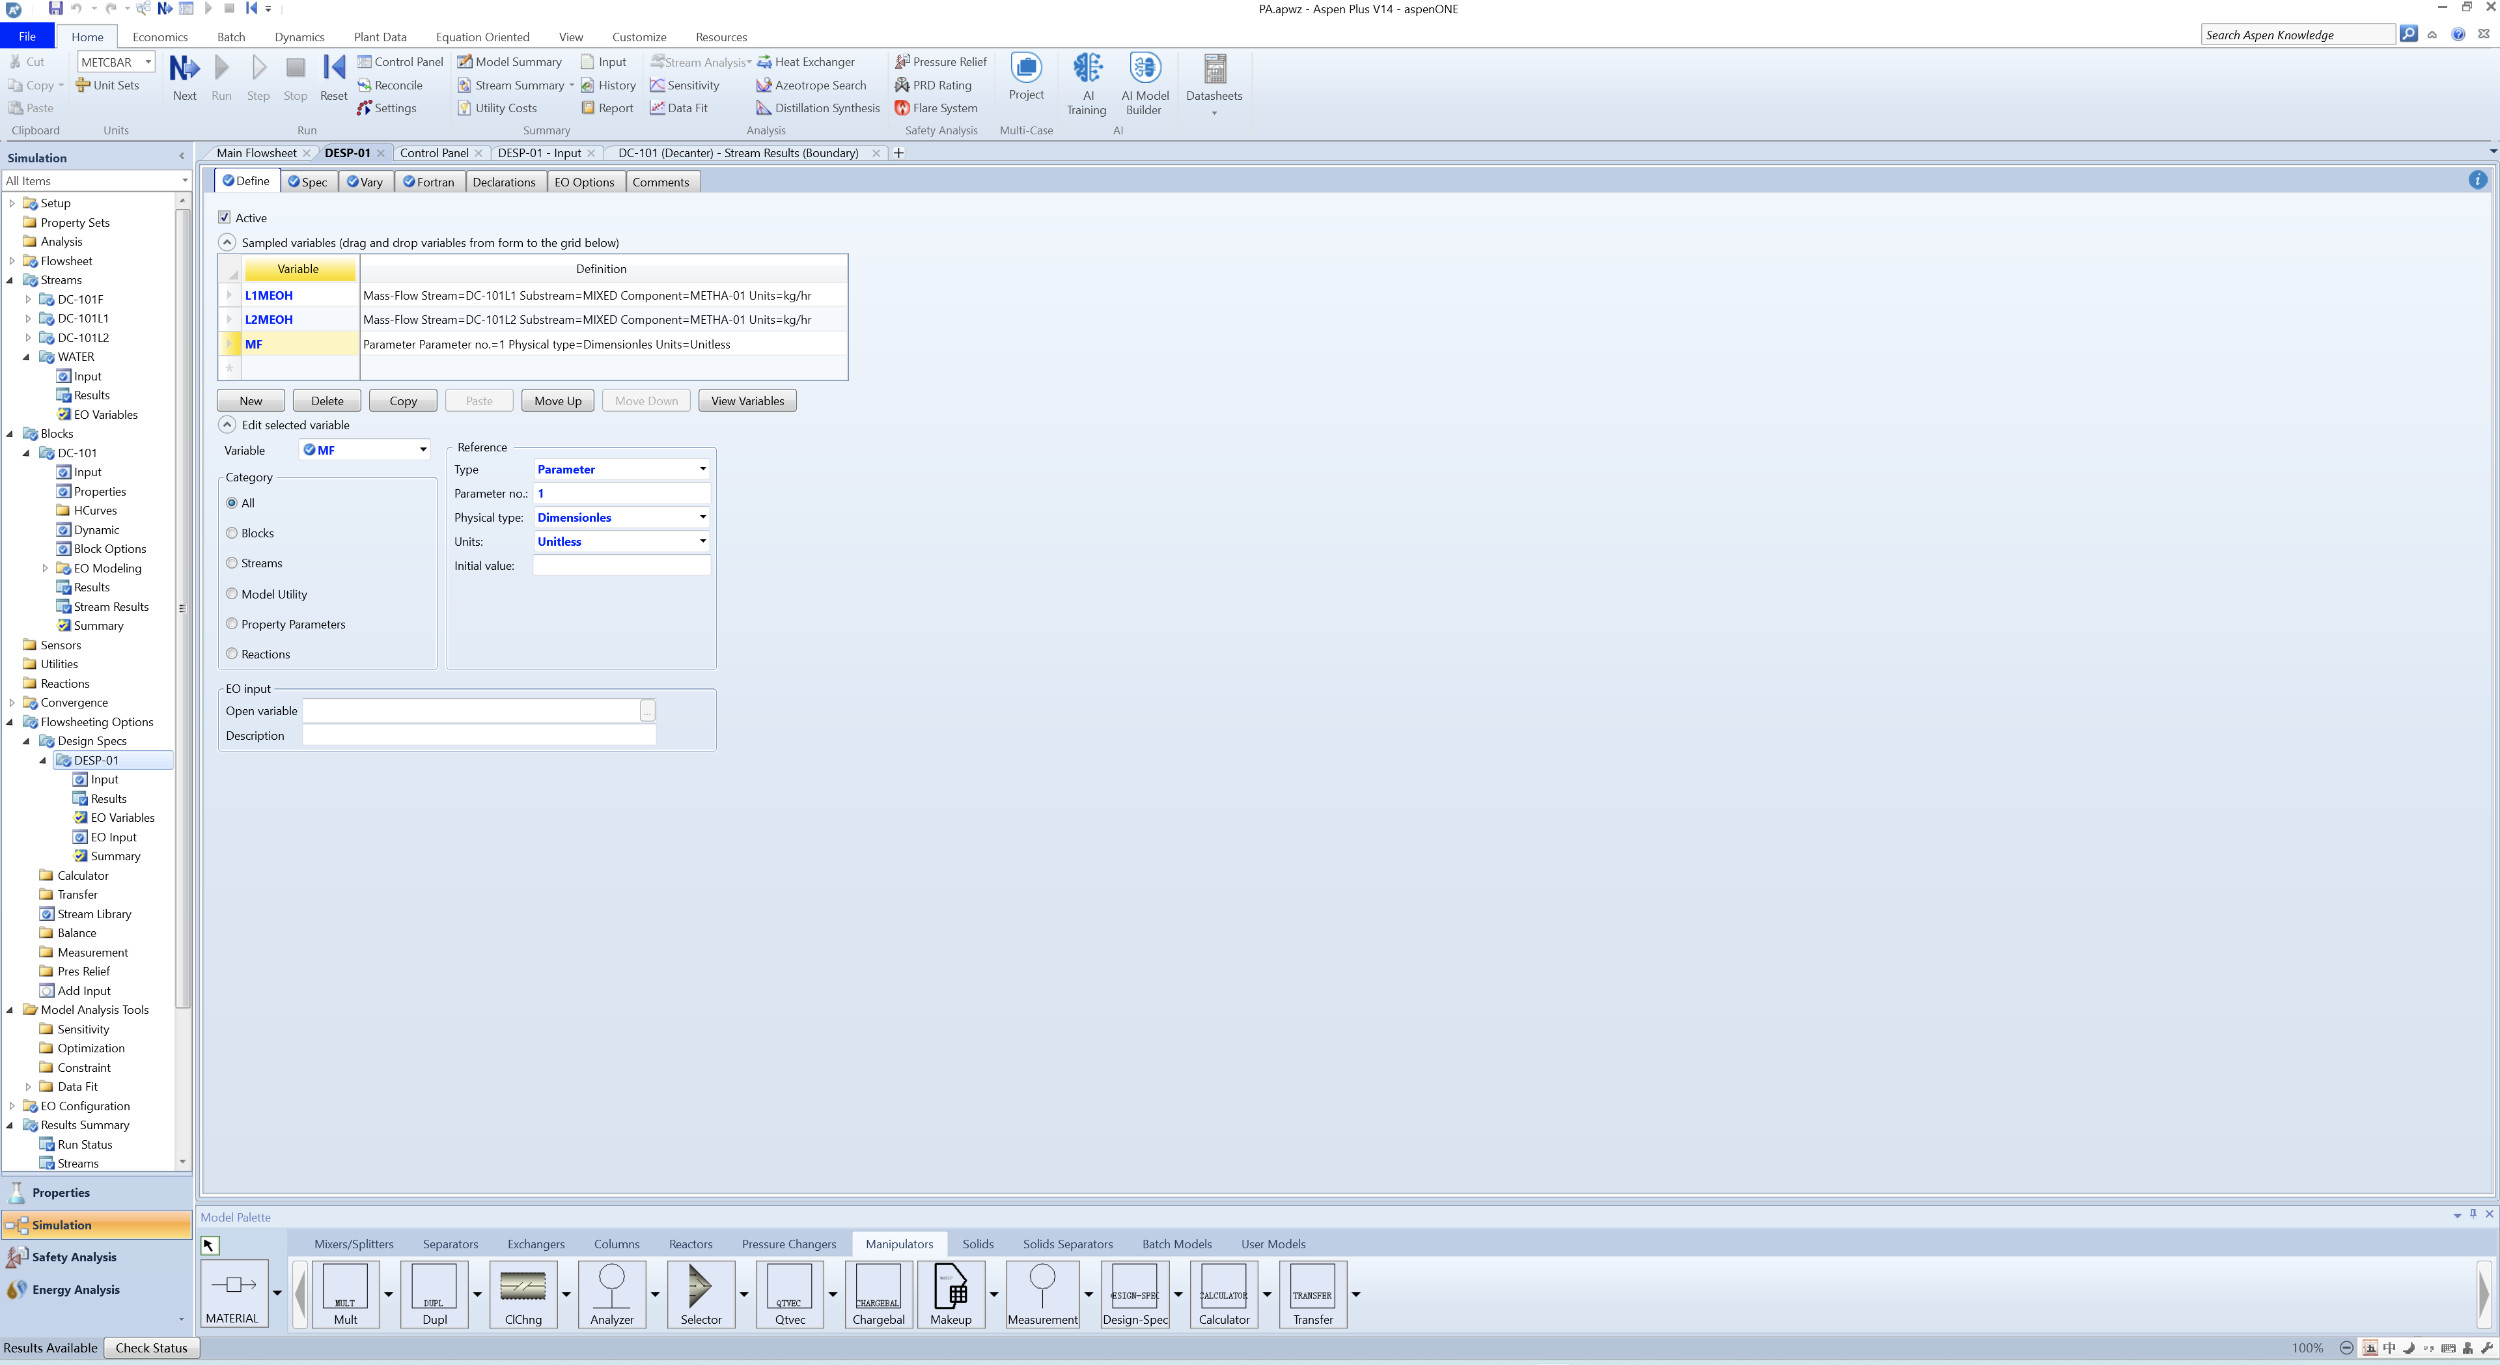Open the Control Panel ribbon icon
The image size is (2500, 1365).
pyautogui.click(x=400, y=62)
